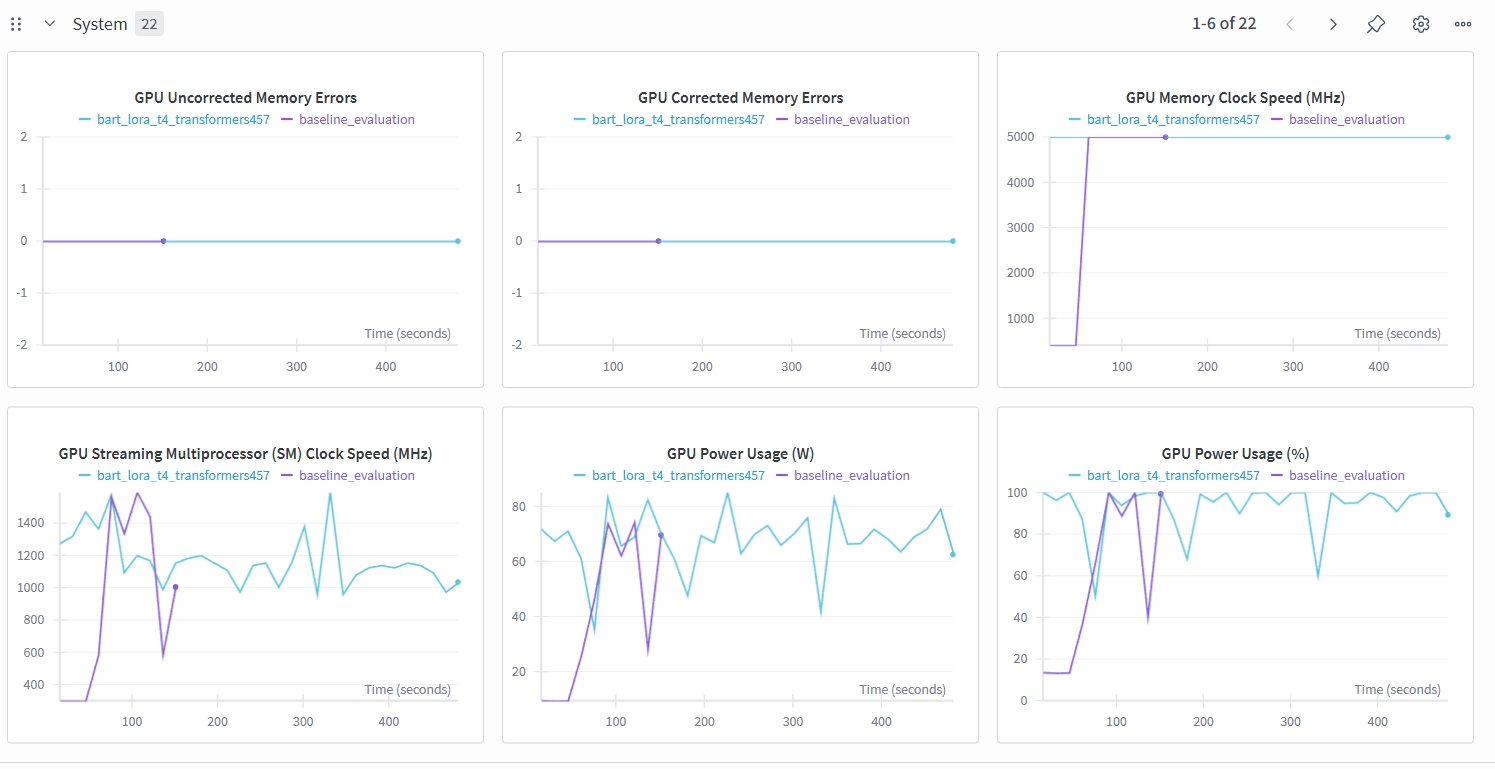Select GPU Memory Clock Speed (MHz) chart title
1495x769 pixels.
pyautogui.click(x=1235, y=98)
